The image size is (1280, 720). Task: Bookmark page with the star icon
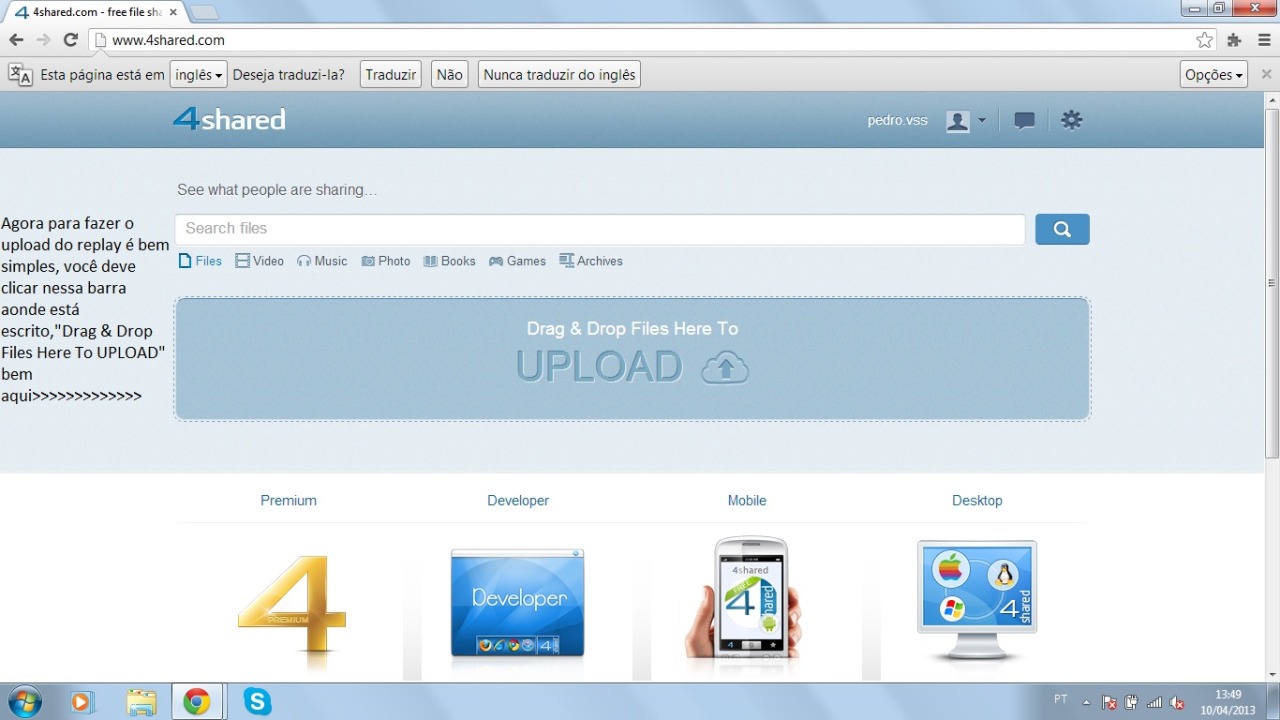click(x=1205, y=40)
